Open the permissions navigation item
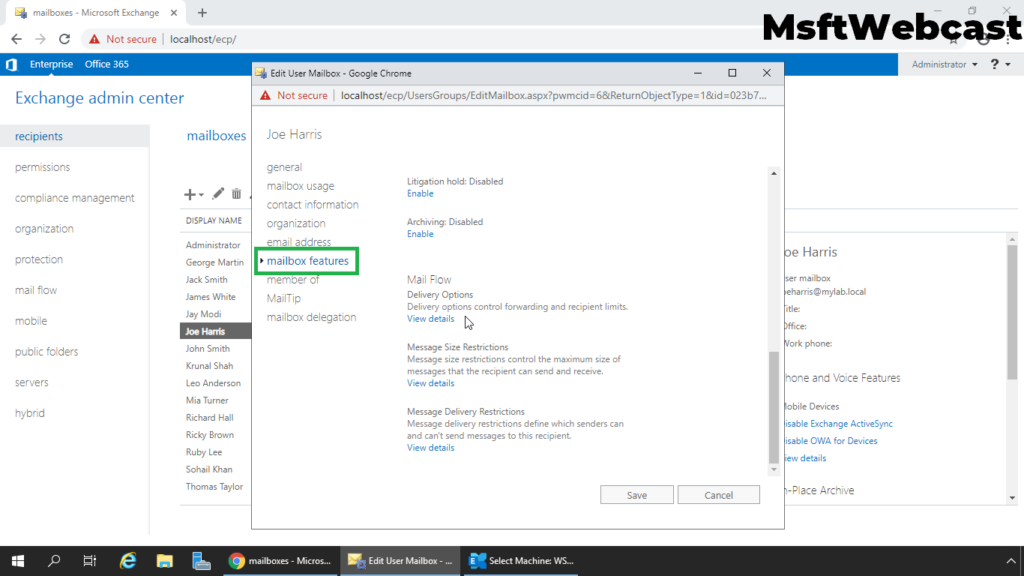The height and width of the screenshot is (576, 1024). click(42, 167)
